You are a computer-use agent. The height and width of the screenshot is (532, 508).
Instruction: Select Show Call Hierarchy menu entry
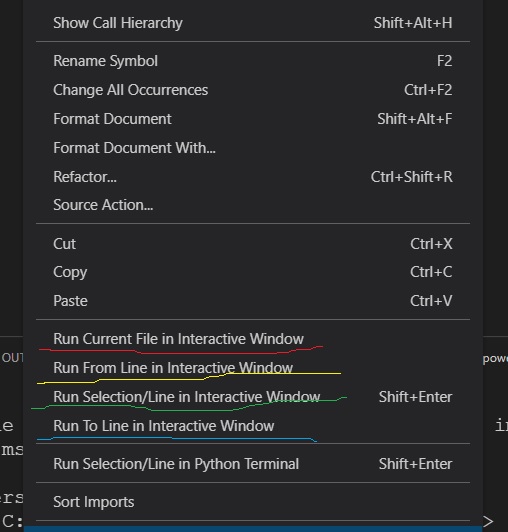point(253,23)
